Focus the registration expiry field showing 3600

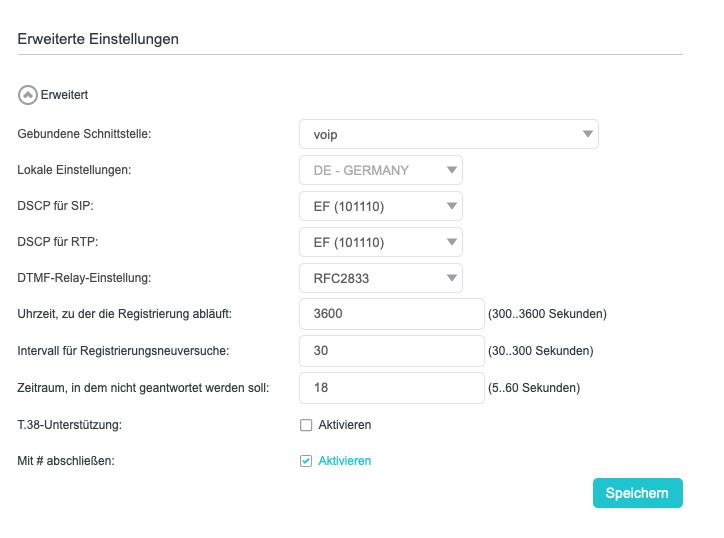391,314
